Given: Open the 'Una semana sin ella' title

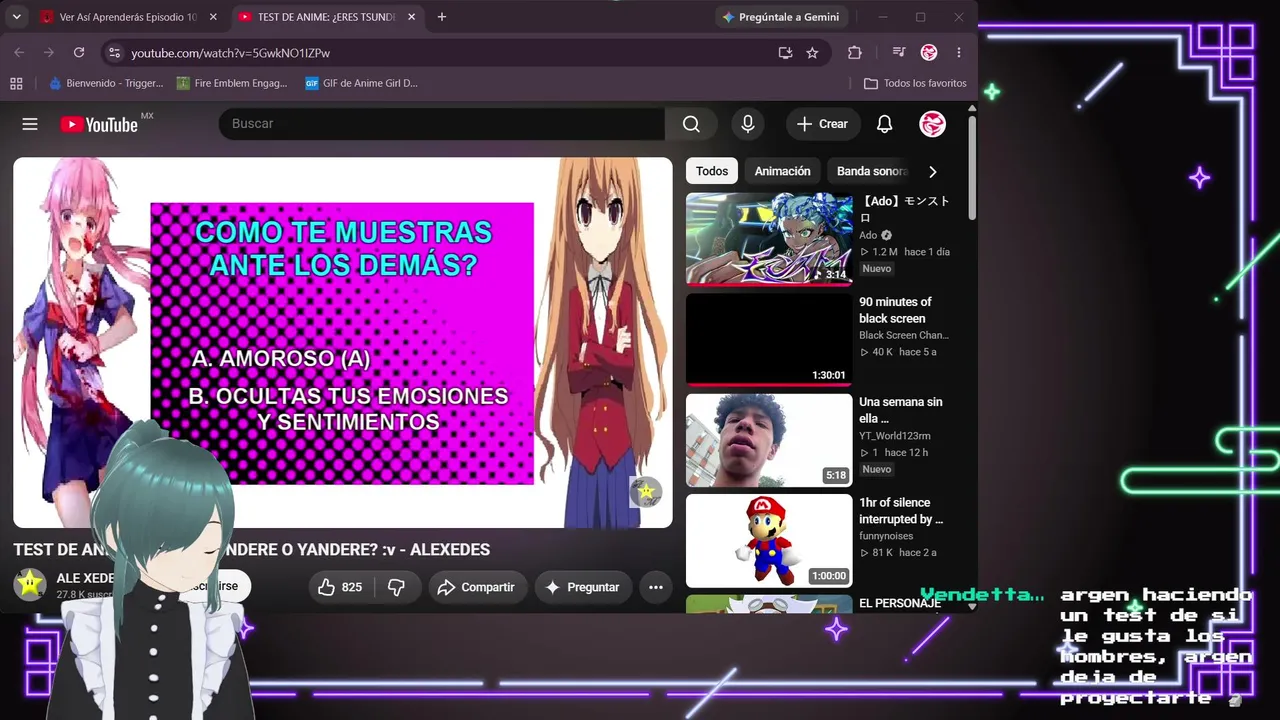Looking at the screenshot, I should coord(900,410).
